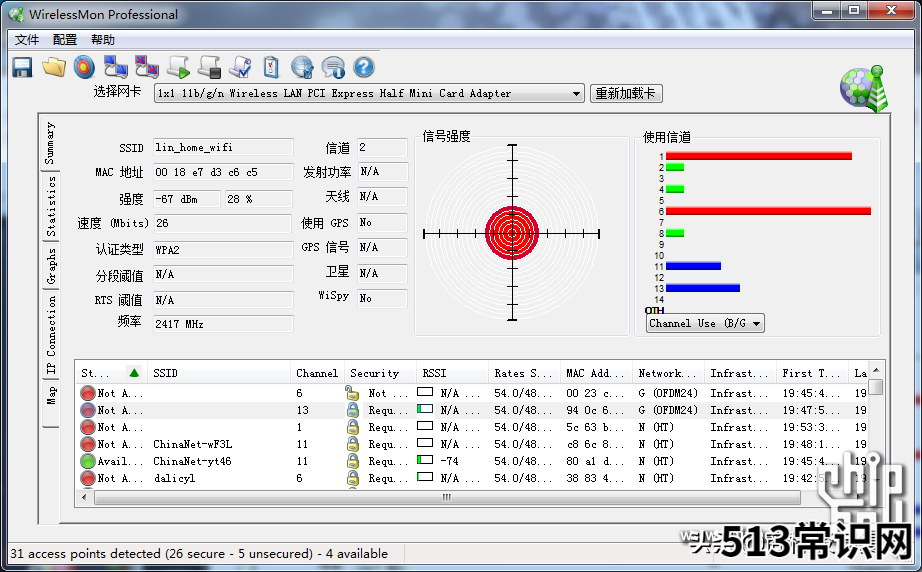The height and width of the screenshot is (572, 922).
Task: Click the globe web toolbar icon
Action: (302, 67)
